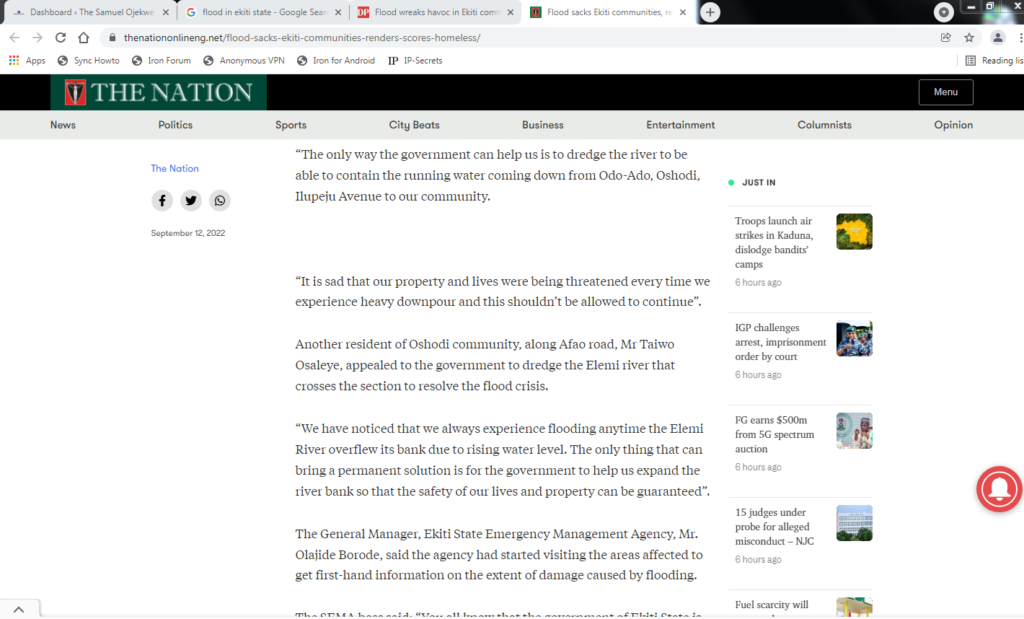Share article on Facebook
The width and height of the screenshot is (1024, 619).
point(162,200)
